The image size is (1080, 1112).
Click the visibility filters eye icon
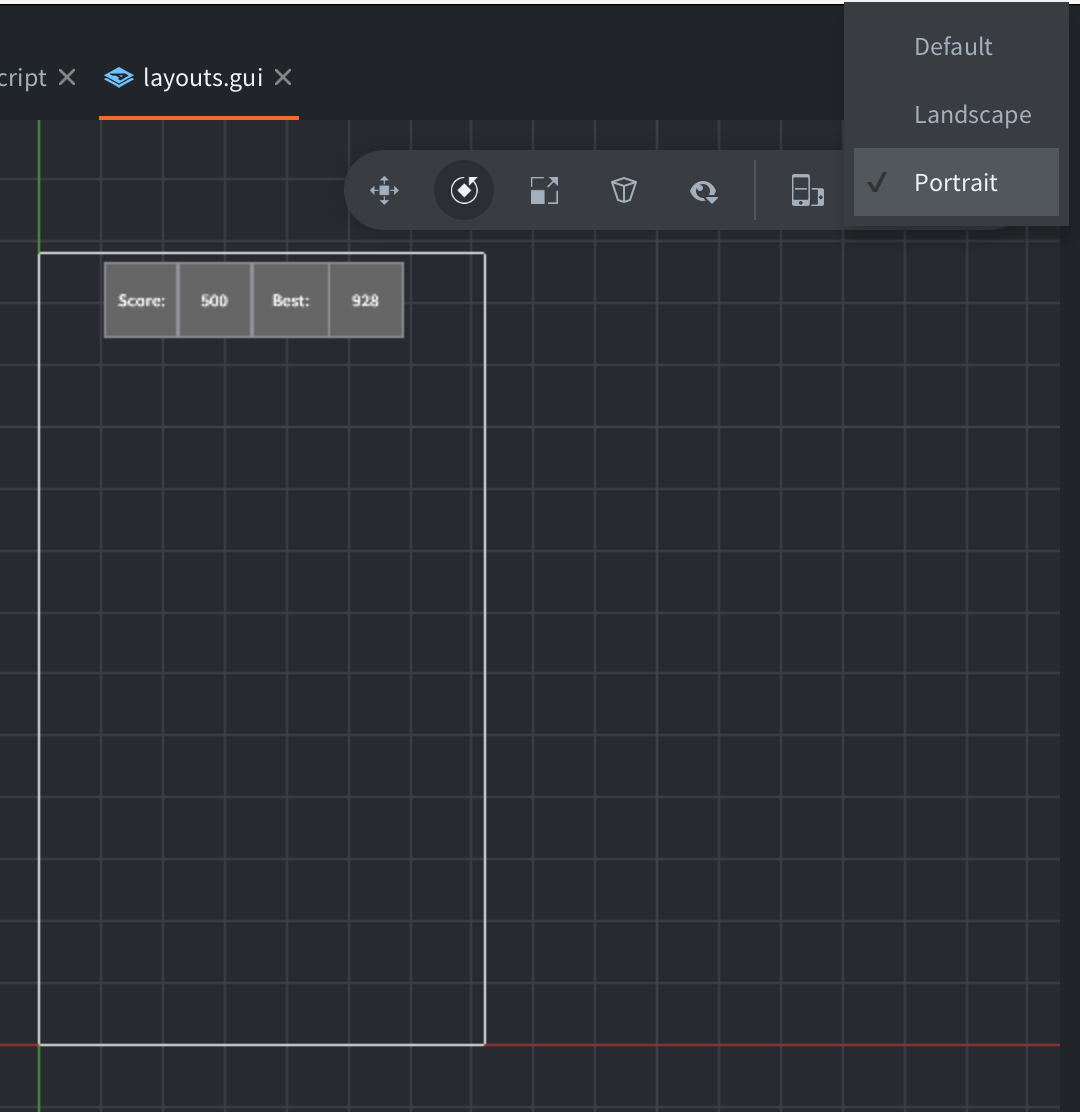coord(703,191)
